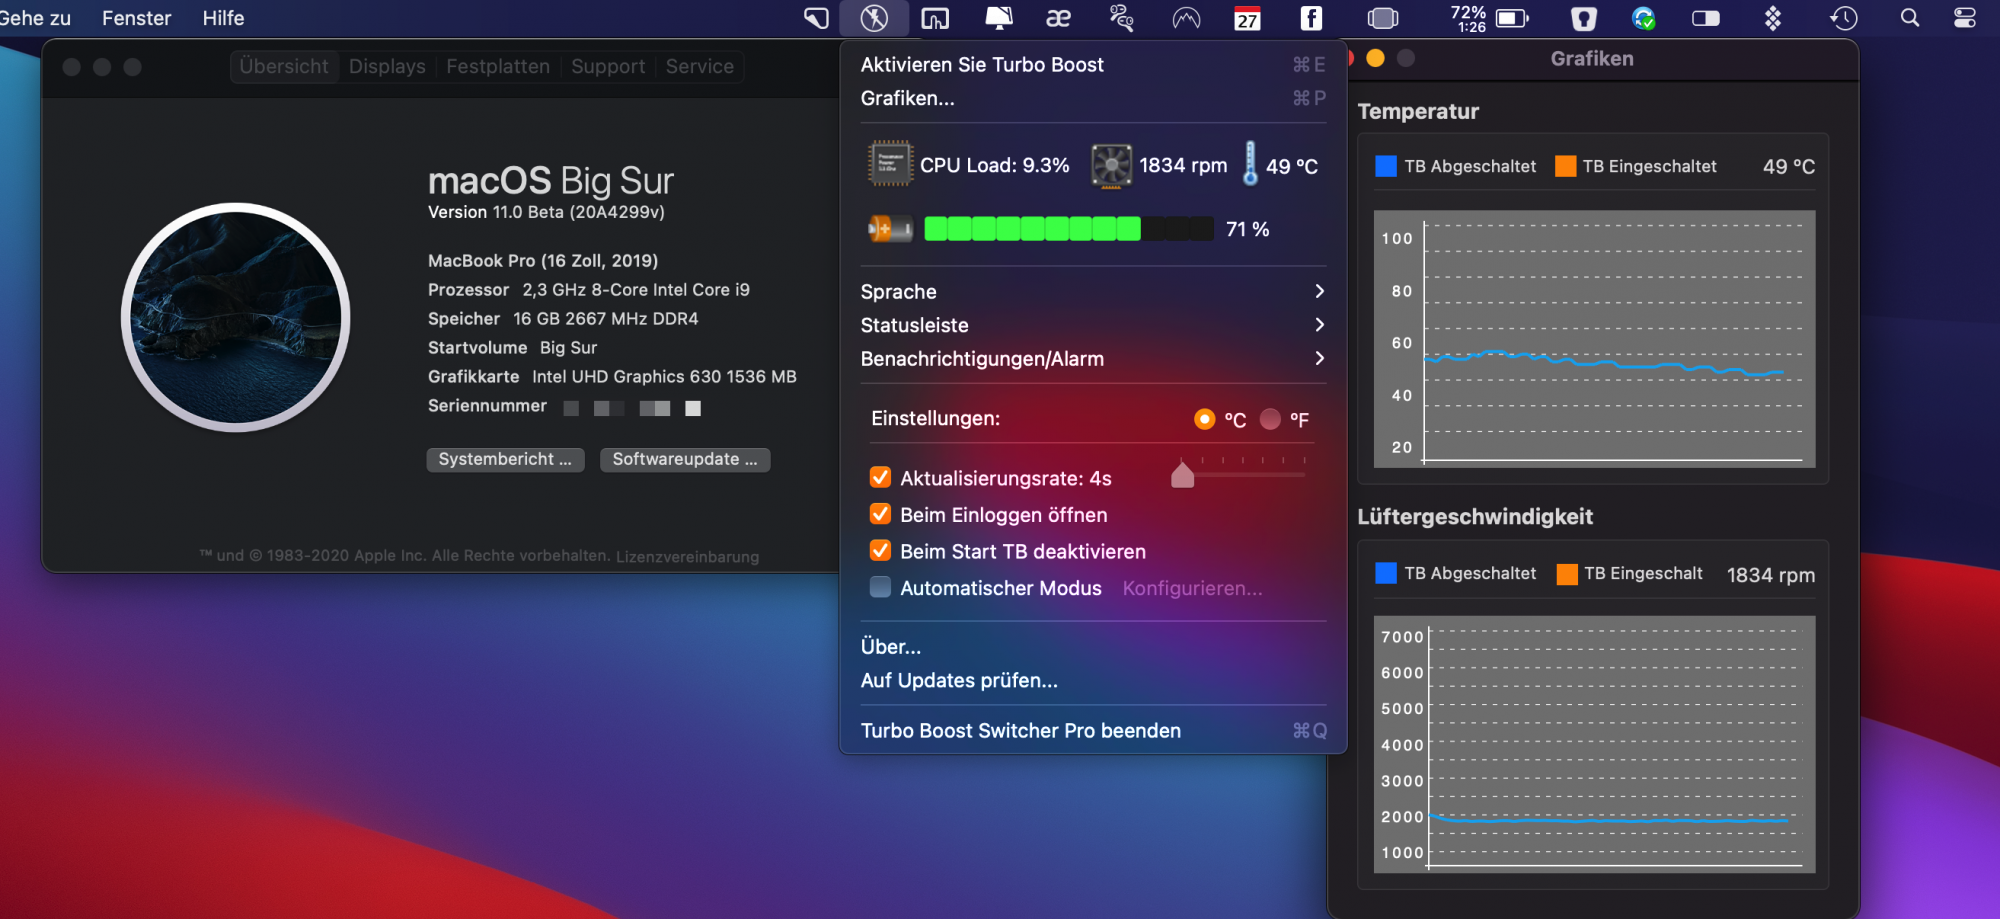This screenshot has width=2000, height=919.
Task: Select the °C temperature unit
Action: pyautogui.click(x=1205, y=419)
